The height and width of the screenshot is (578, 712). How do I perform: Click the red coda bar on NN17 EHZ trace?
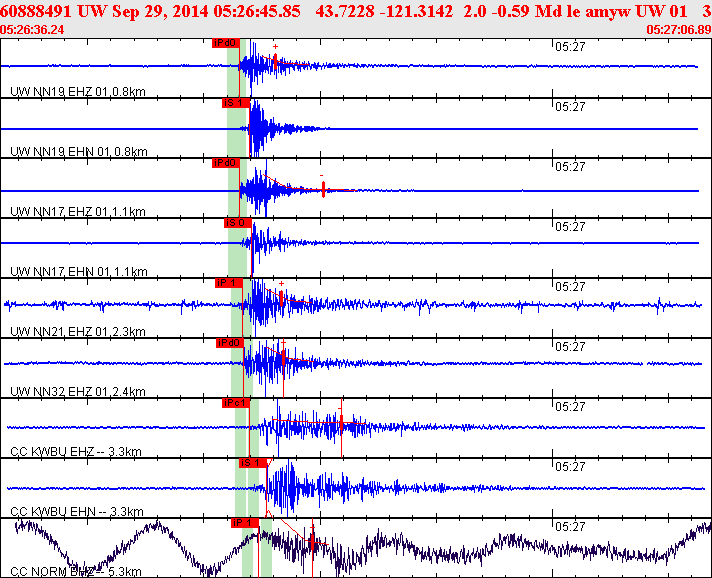pos(323,189)
